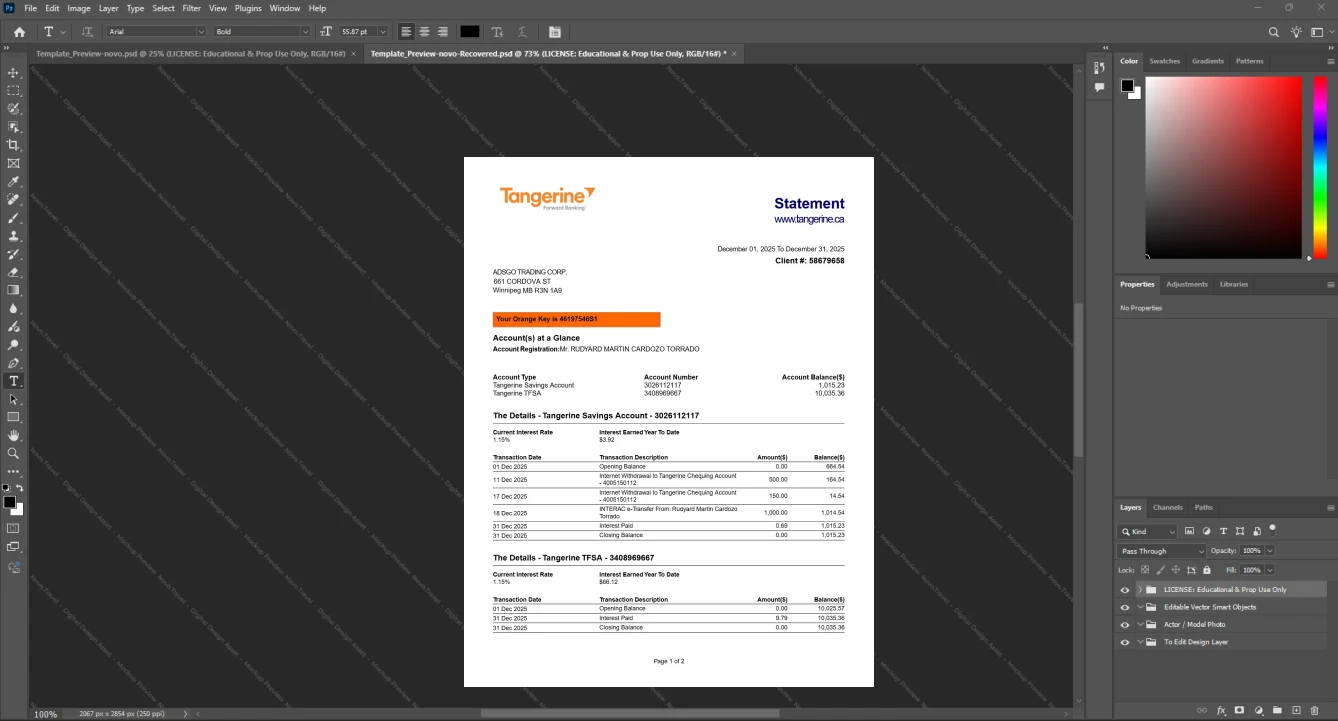Switch to the Adjustments tab

1187,284
